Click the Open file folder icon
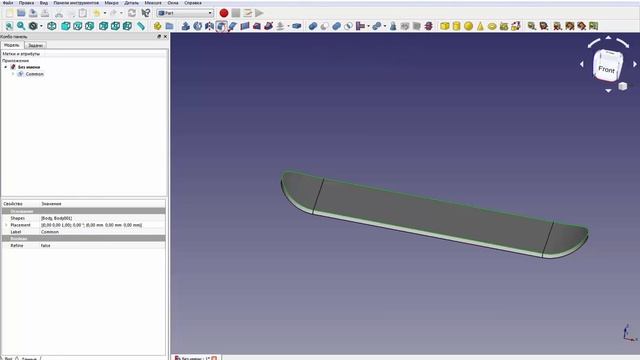This screenshot has width=640, height=360. pyautogui.click(x=21, y=13)
